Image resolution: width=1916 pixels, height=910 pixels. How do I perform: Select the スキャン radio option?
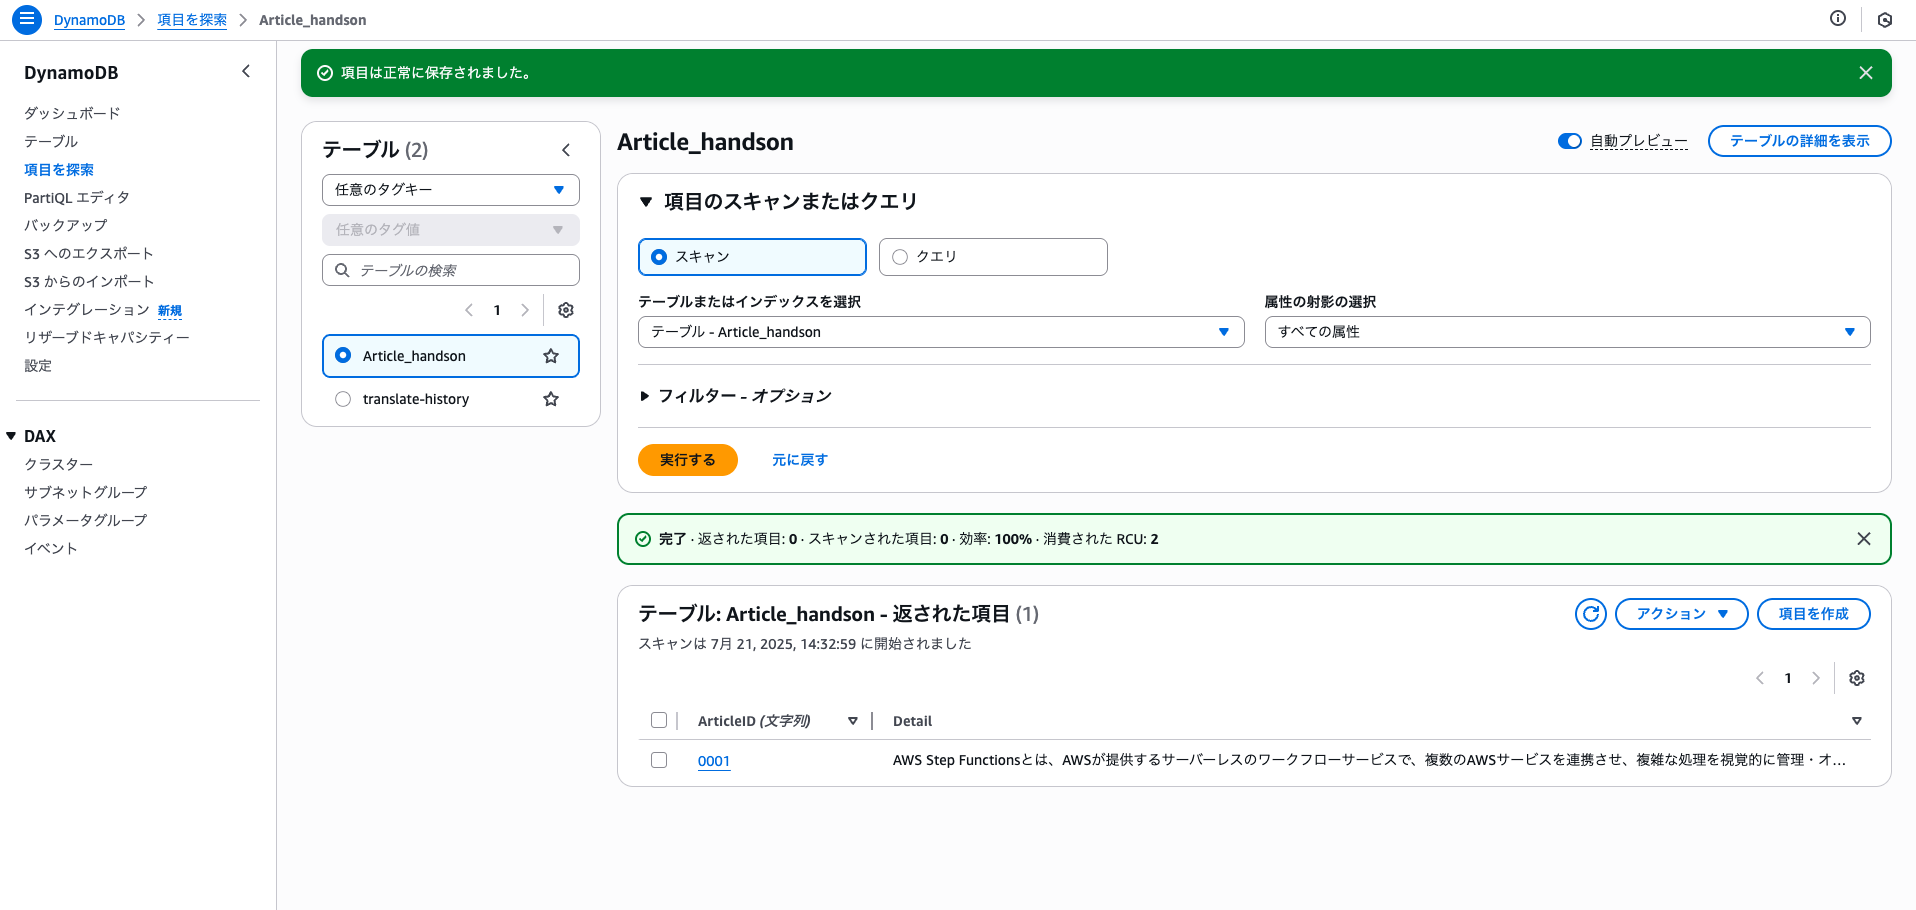click(x=752, y=257)
